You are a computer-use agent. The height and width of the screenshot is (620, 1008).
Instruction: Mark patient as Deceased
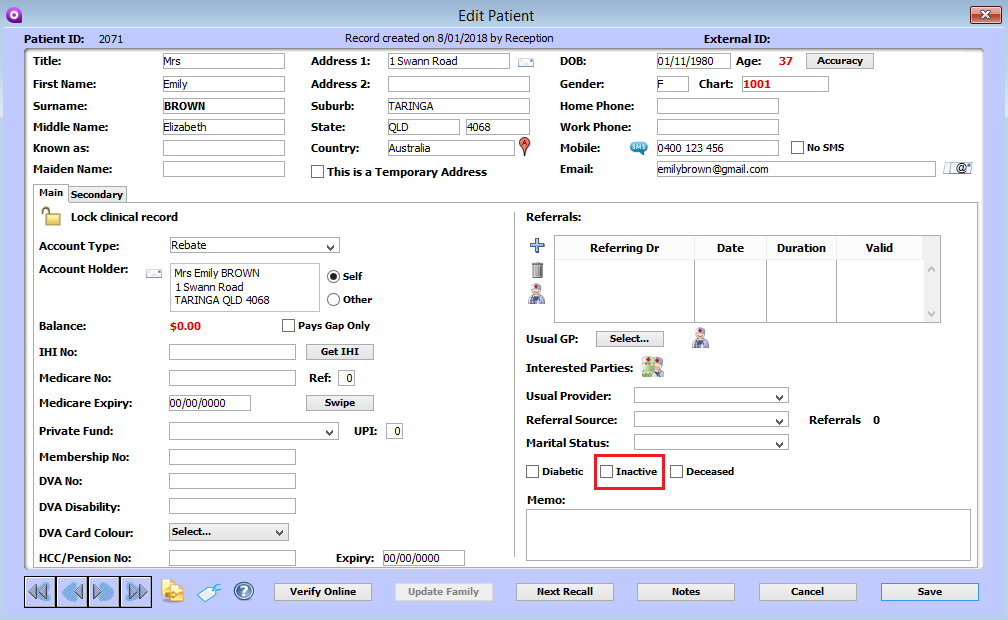pos(676,471)
